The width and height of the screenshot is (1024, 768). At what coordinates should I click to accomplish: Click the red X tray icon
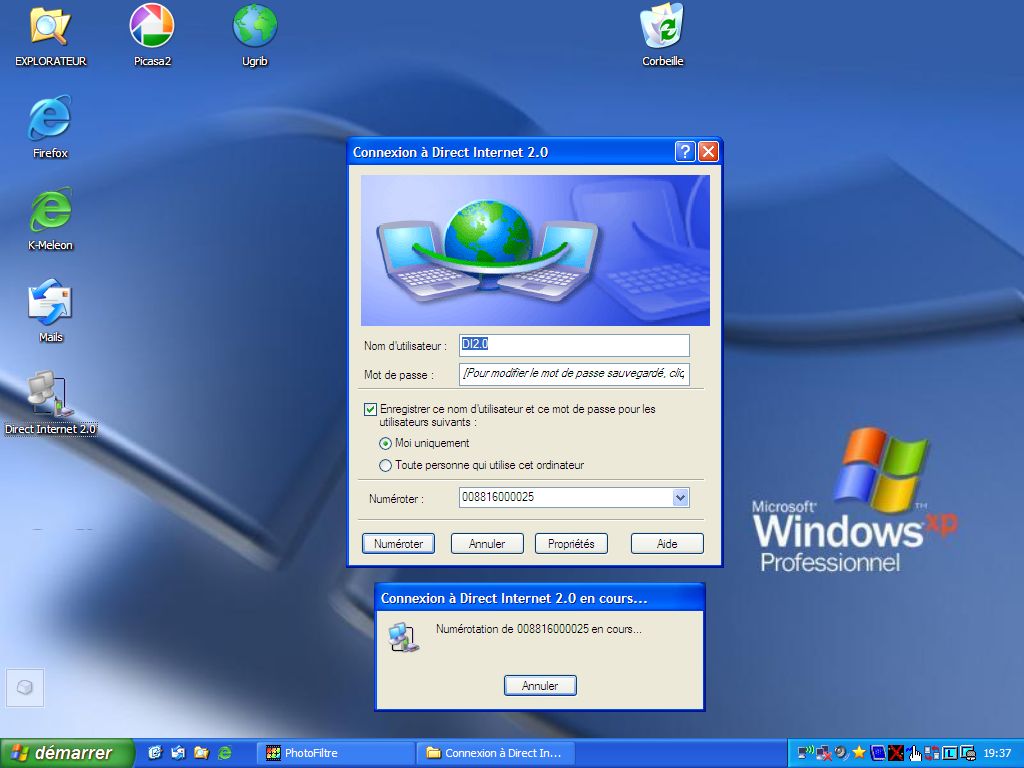click(x=895, y=753)
